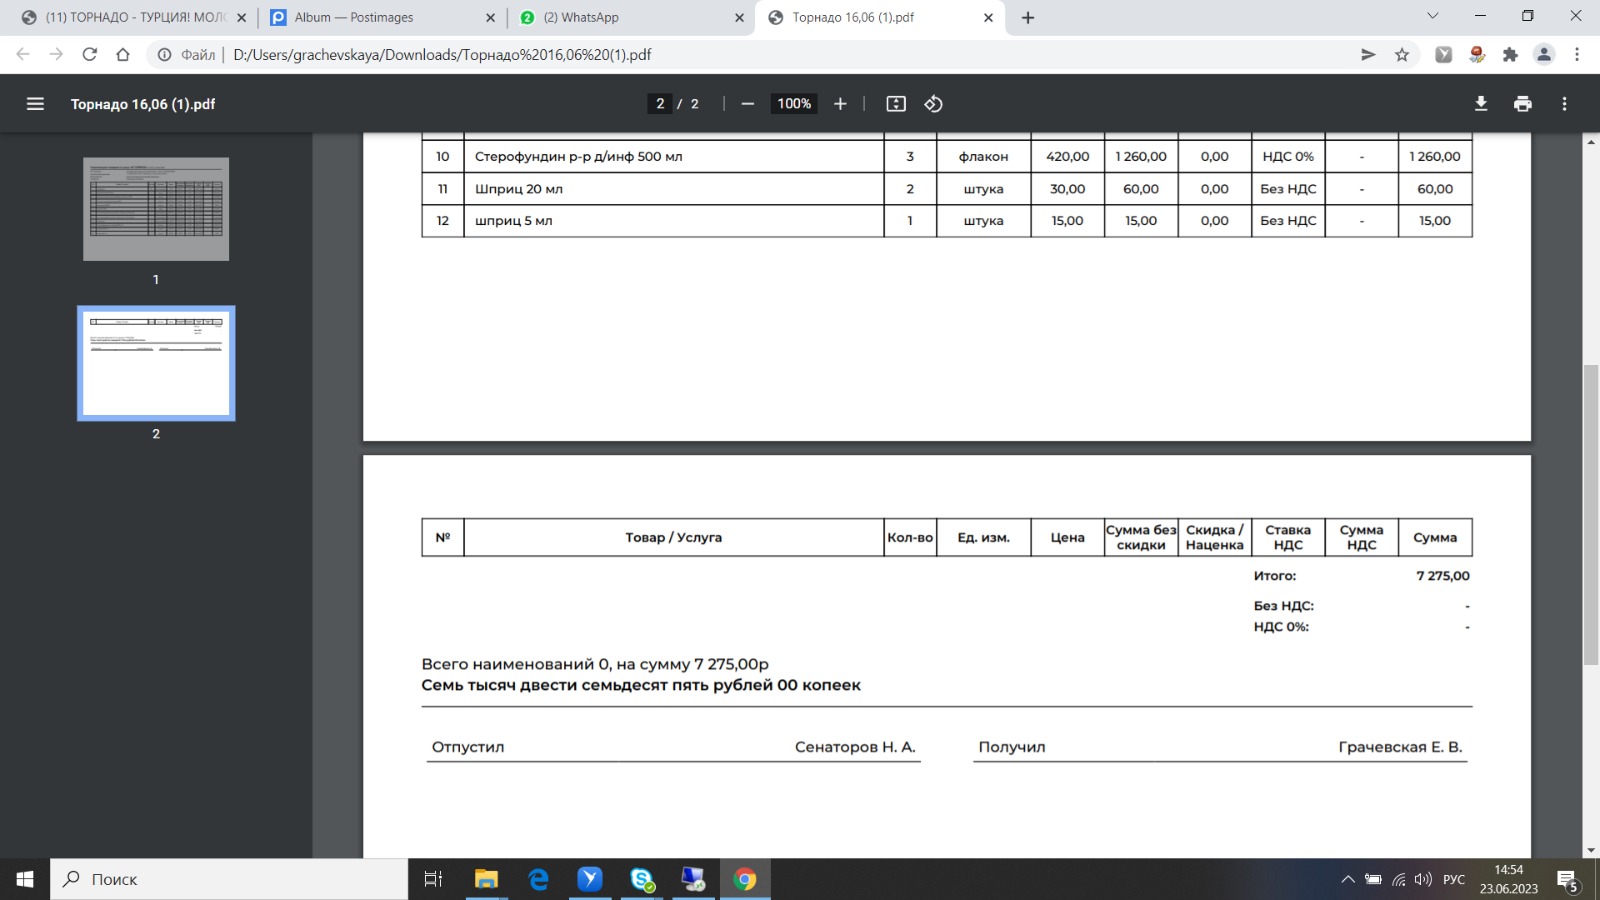
Task: Click the scrollbar up arrow
Action: (1590, 142)
